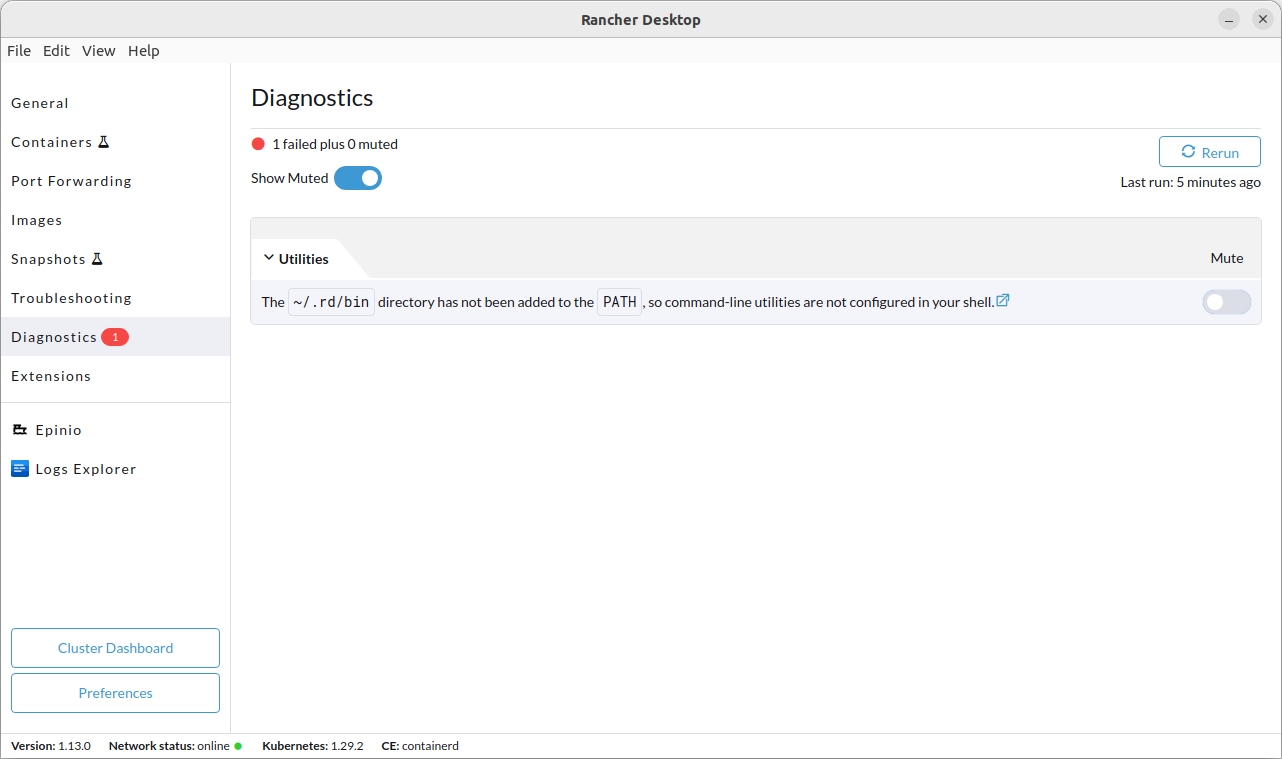Click the green network online indicator
This screenshot has width=1282, height=759.
point(238,746)
